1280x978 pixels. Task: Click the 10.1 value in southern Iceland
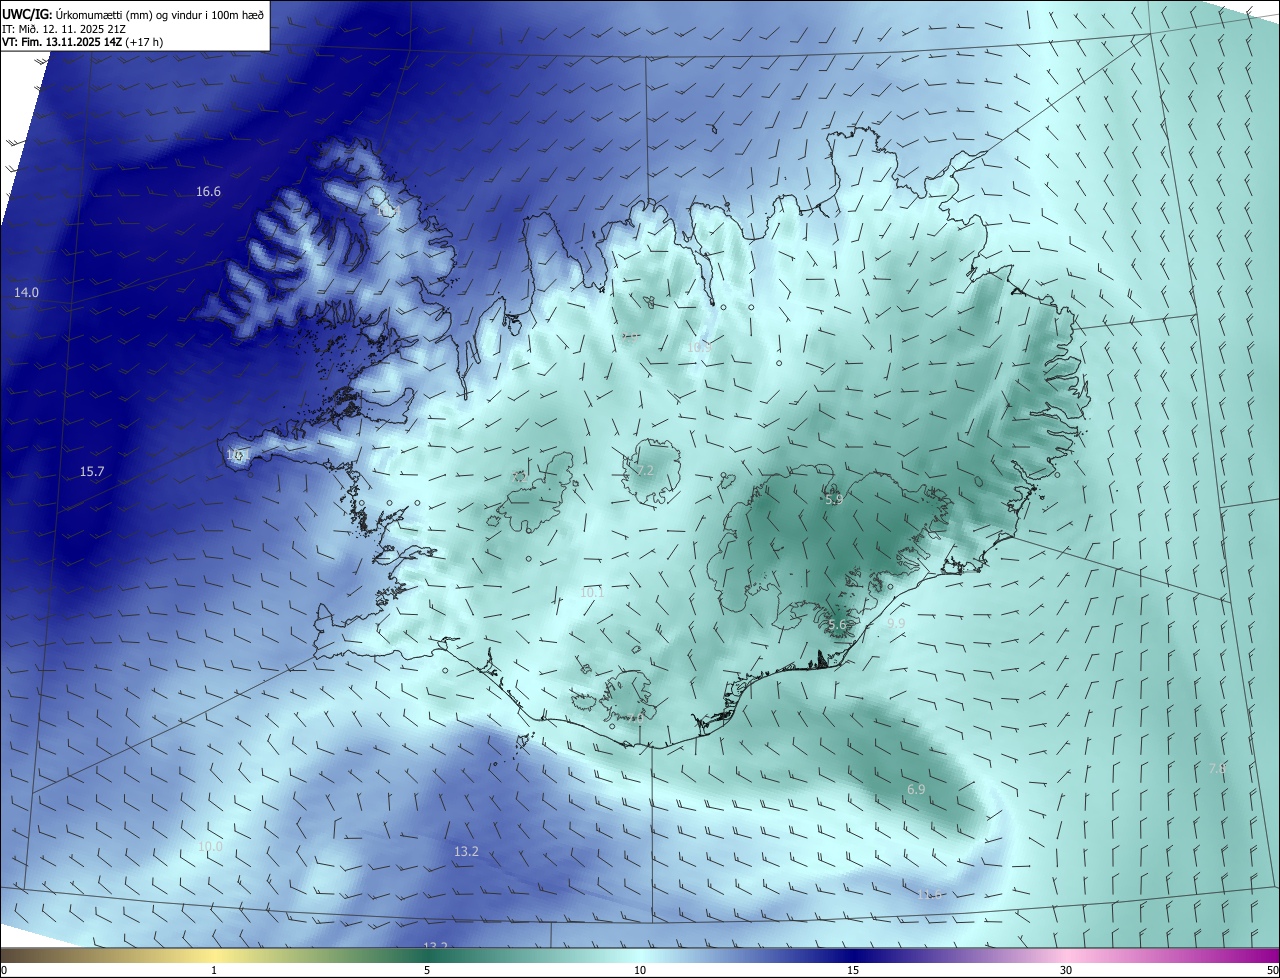pyautogui.click(x=592, y=592)
